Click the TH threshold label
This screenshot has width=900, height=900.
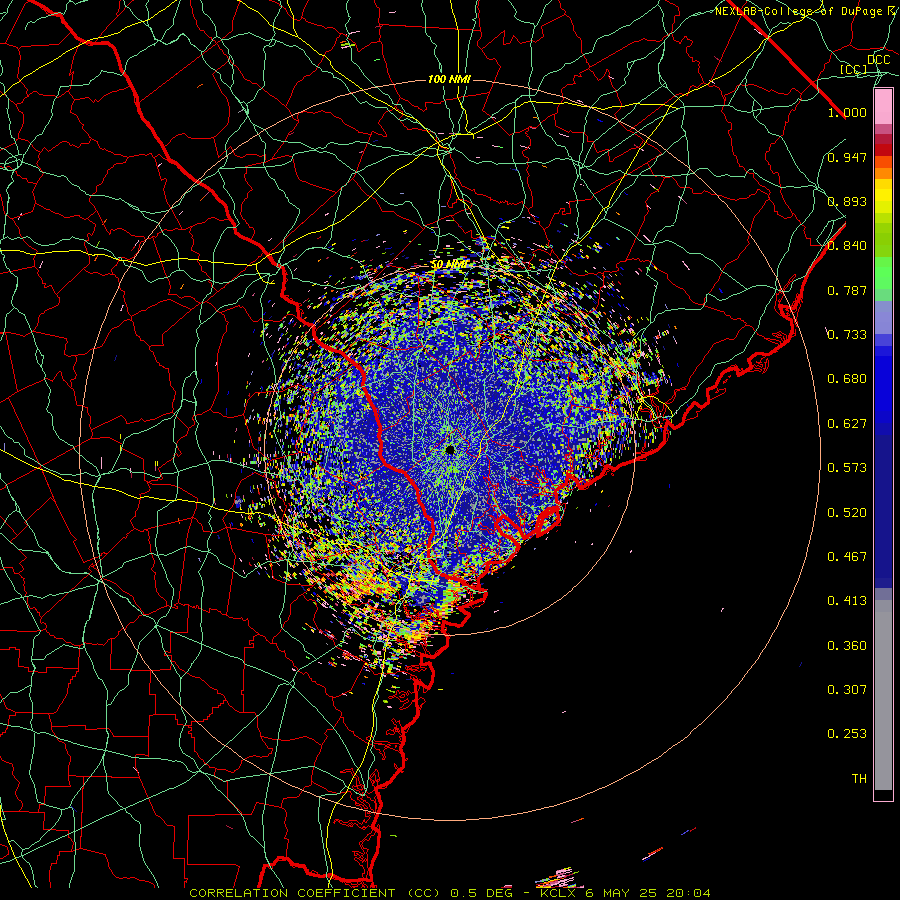pyautogui.click(x=859, y=779)
